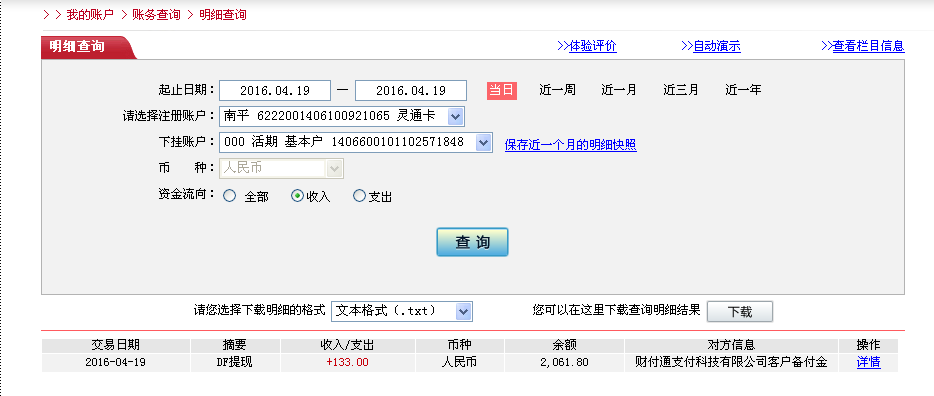Select the 支出 radio button

point(359,196)
